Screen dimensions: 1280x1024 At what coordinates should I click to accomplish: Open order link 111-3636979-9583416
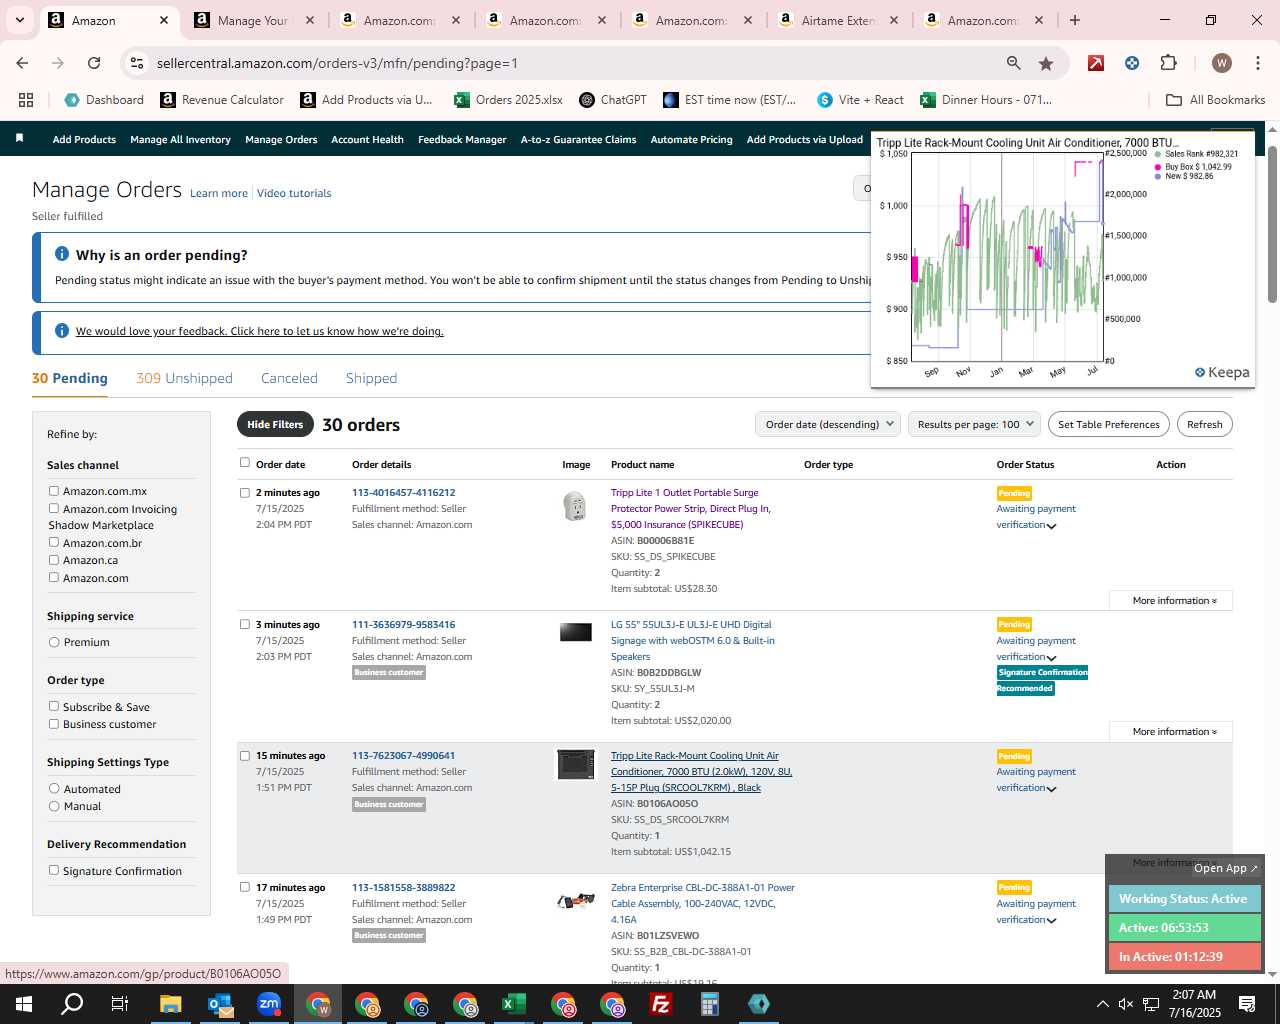pos(403,624)
